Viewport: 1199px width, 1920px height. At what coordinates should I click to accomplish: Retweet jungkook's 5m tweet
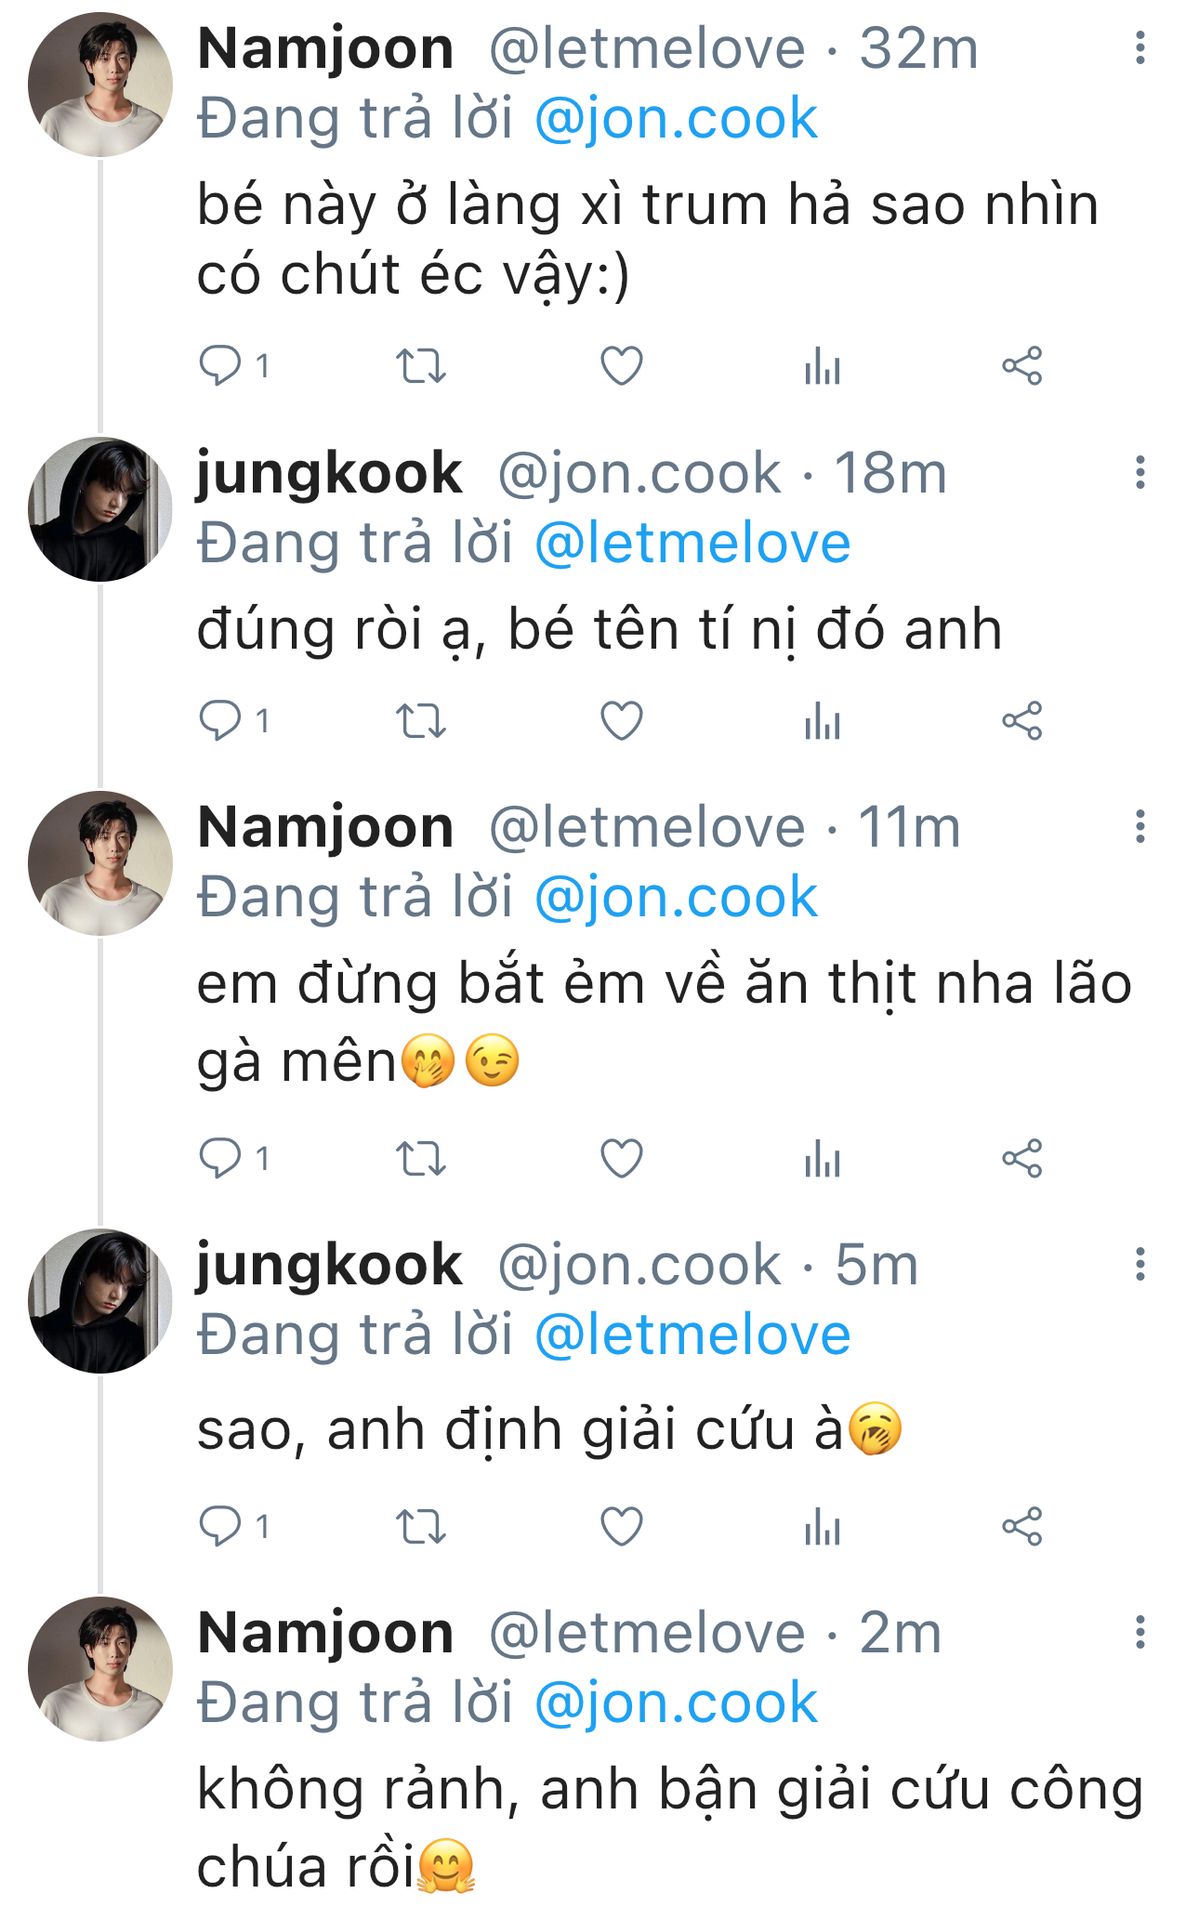(x=421, y=1526)
